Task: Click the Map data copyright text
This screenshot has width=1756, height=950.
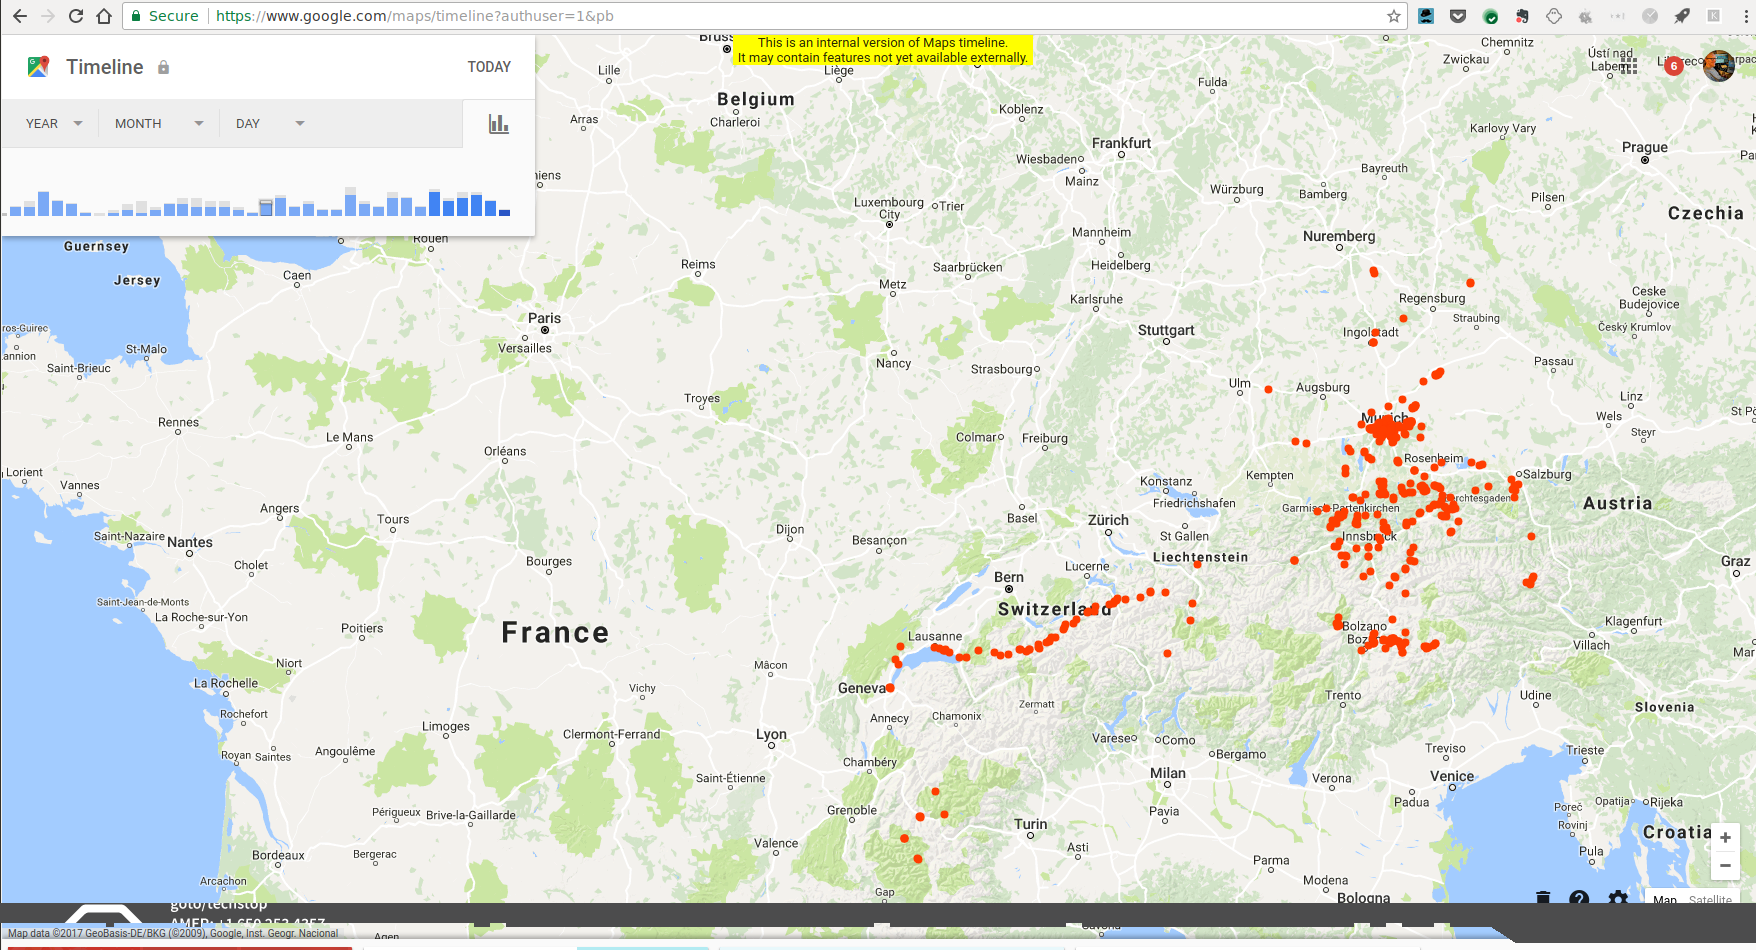Action: click(173, 933)
